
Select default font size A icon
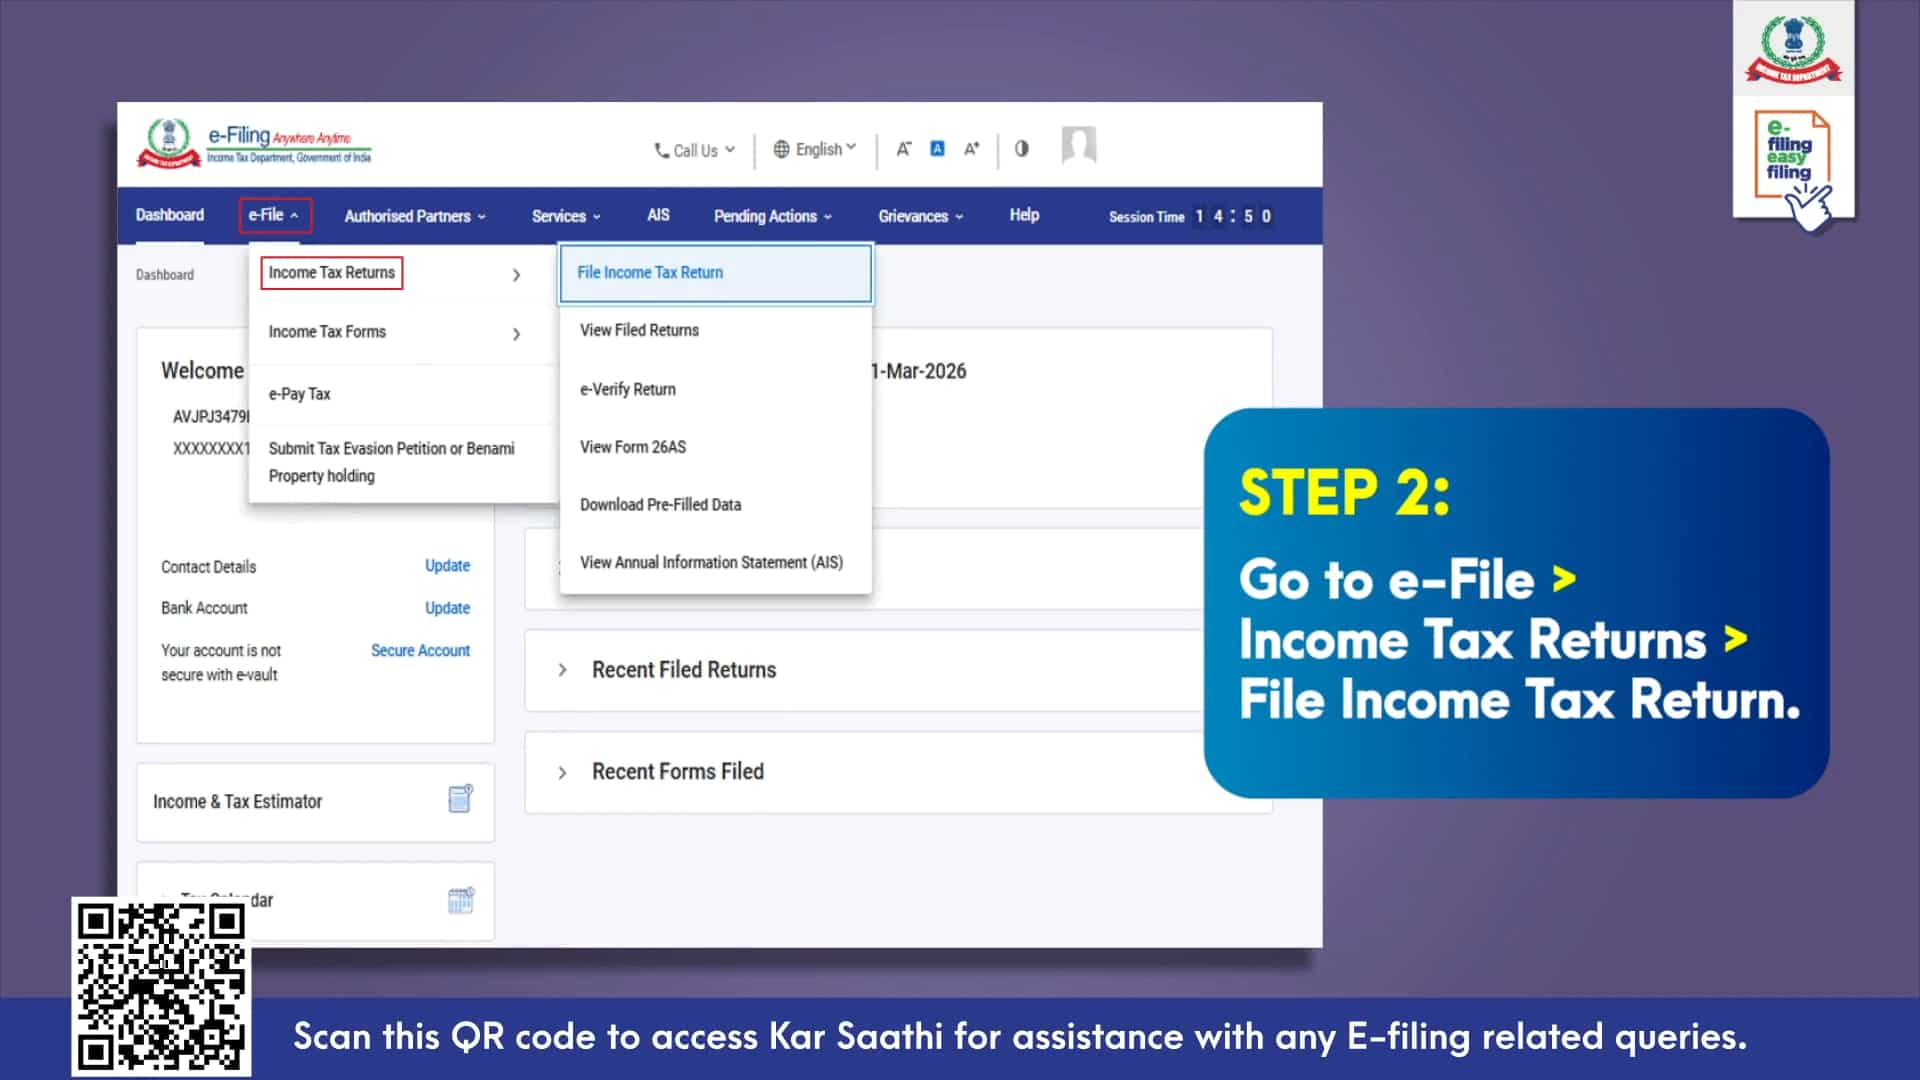937,149
